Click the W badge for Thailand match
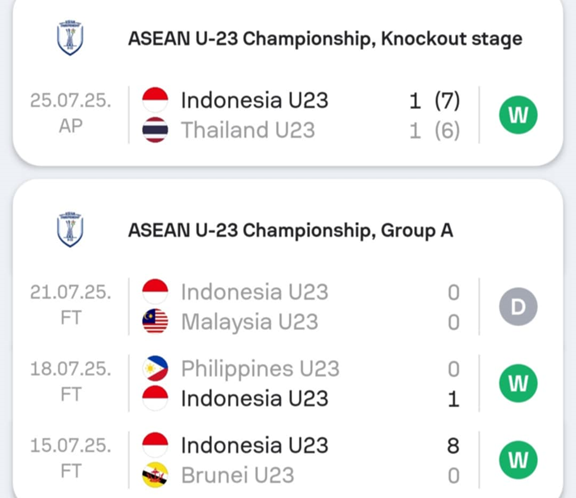The height and width of the screenshot is (498, 576). tap(518, 115)
